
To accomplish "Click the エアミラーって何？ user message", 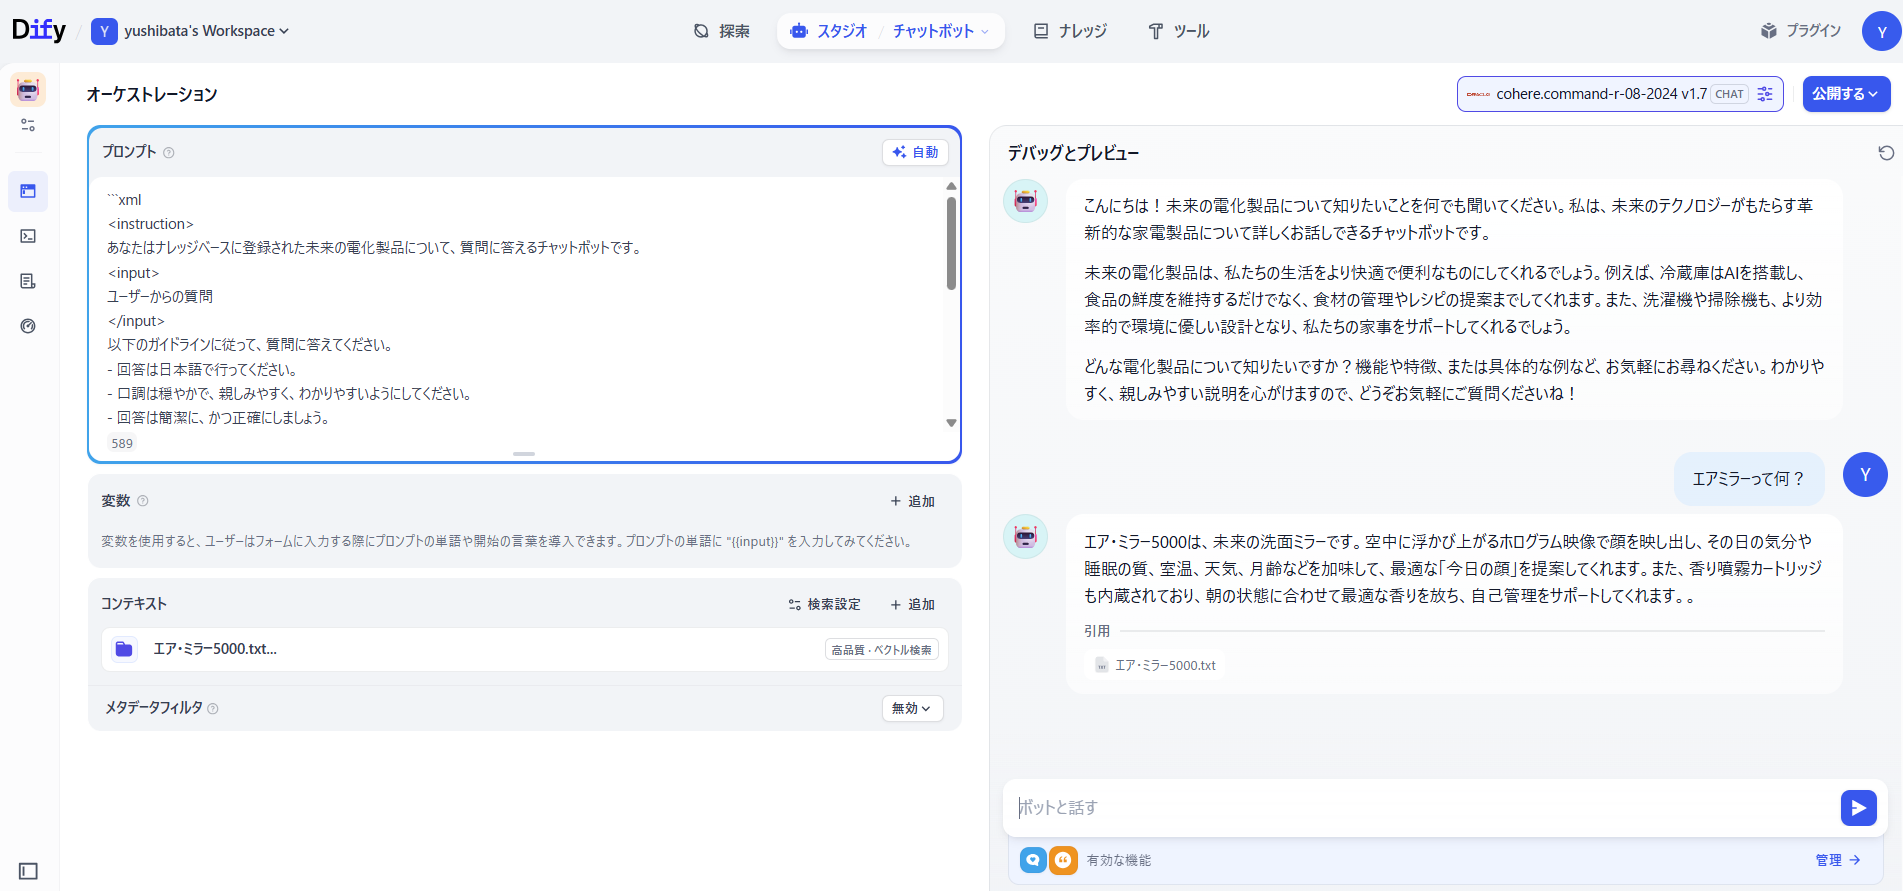I will pyautogui.click(x=1749, y=479).
